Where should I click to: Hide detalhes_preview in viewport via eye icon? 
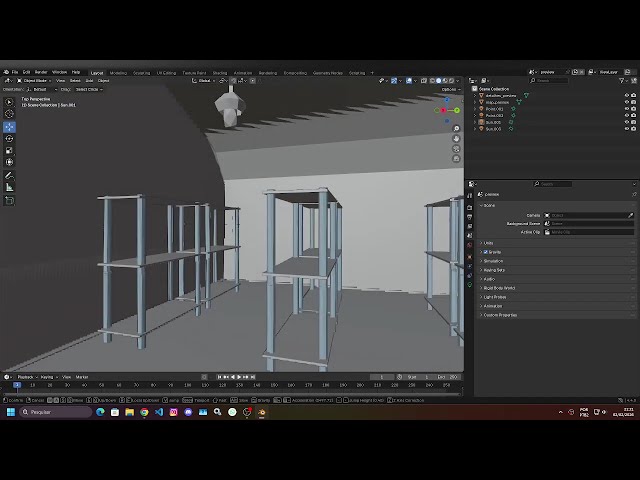[627, 96]
